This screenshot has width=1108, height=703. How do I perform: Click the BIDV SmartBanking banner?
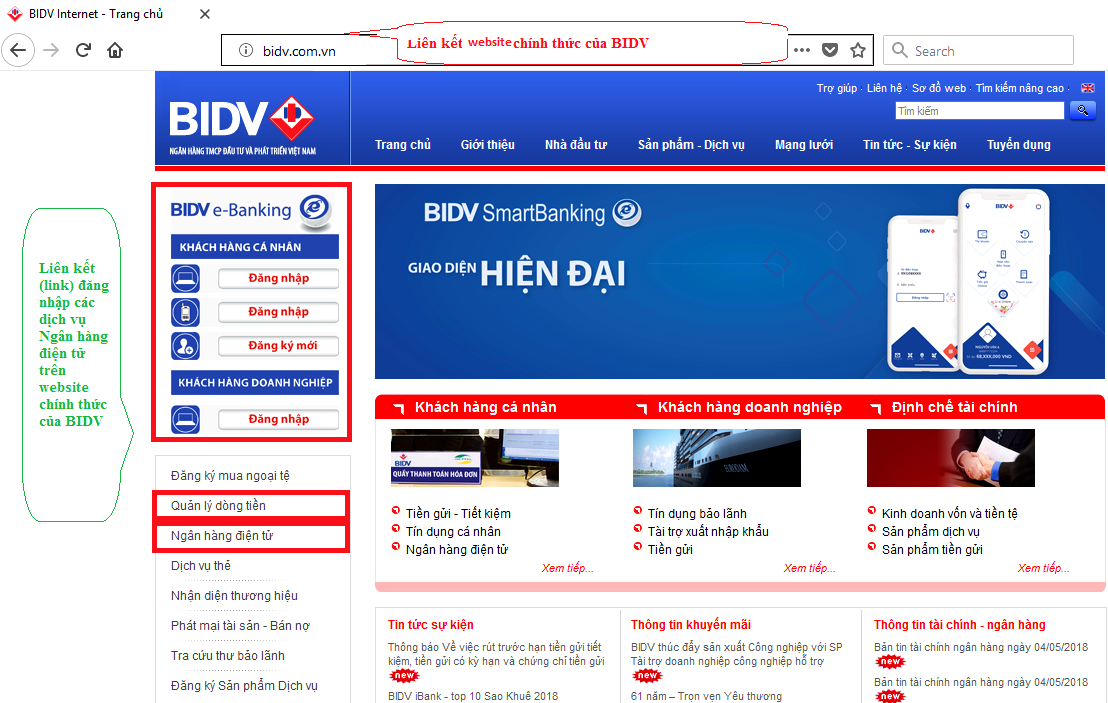point(739,281)
